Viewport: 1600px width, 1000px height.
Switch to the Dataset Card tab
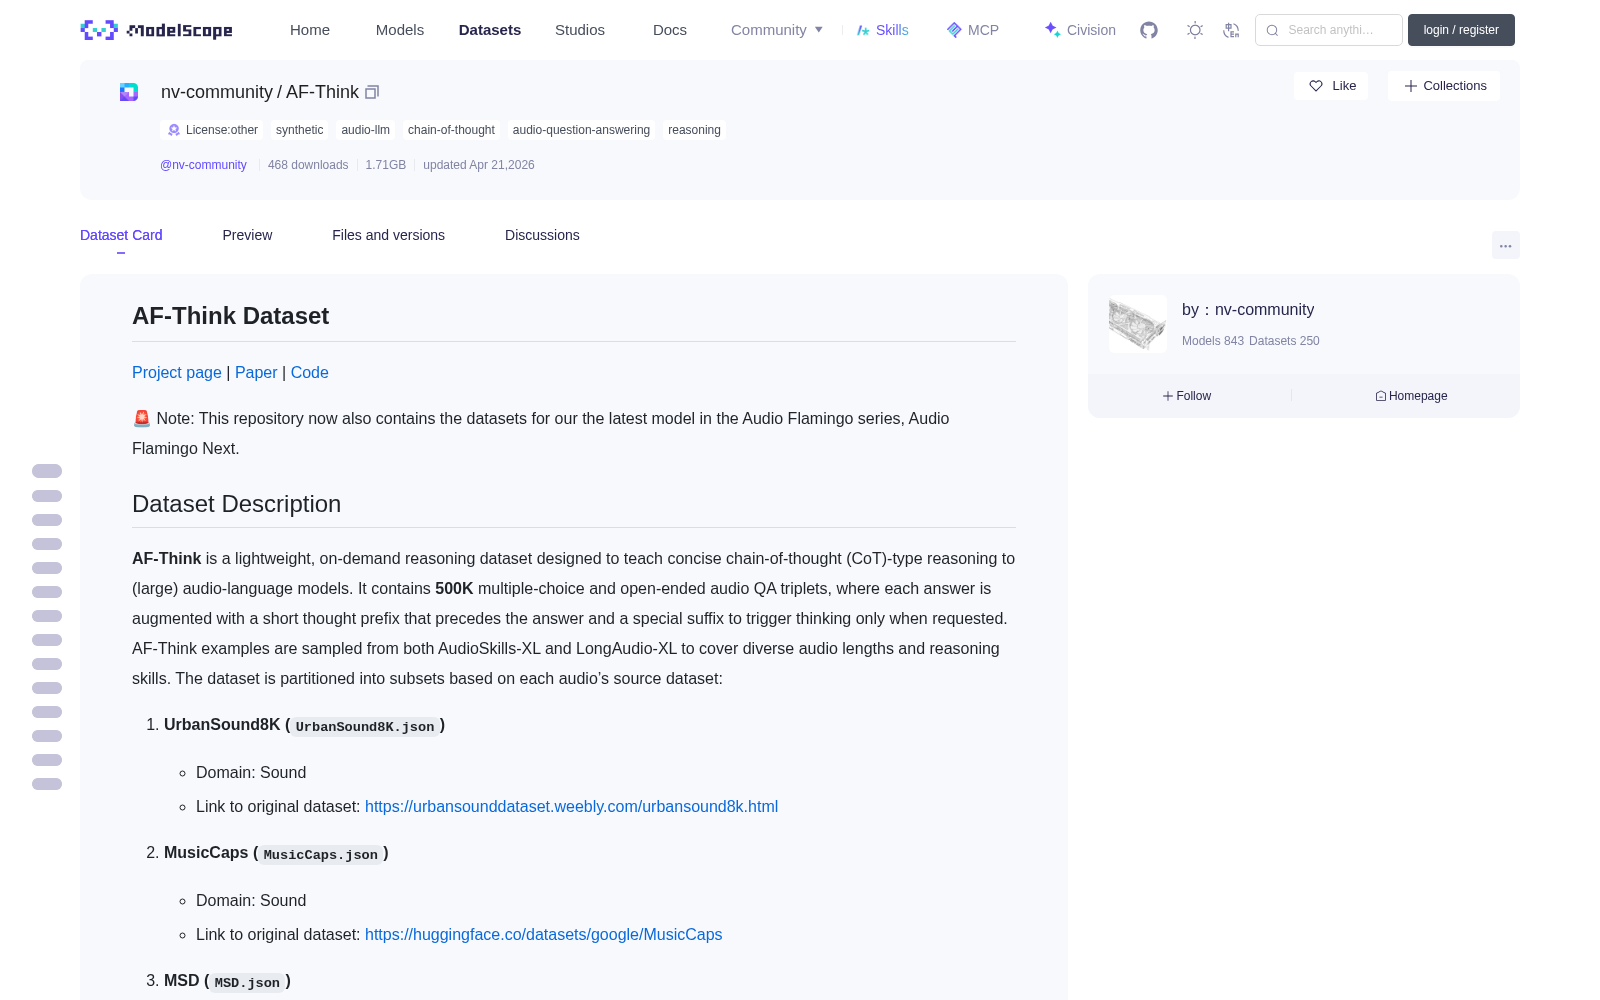click(x=121, y=235)
